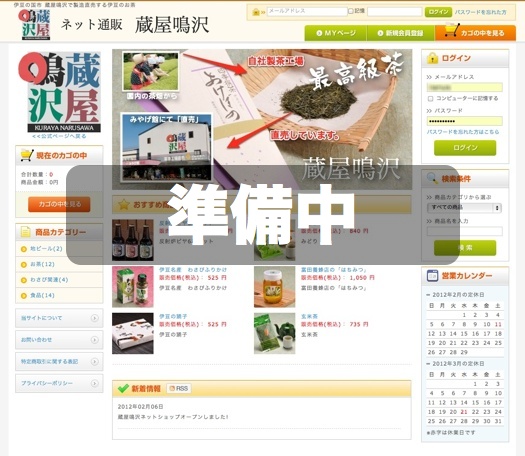
Task: Open the 新規会員登録 tab
Action: tap(401, 33)
